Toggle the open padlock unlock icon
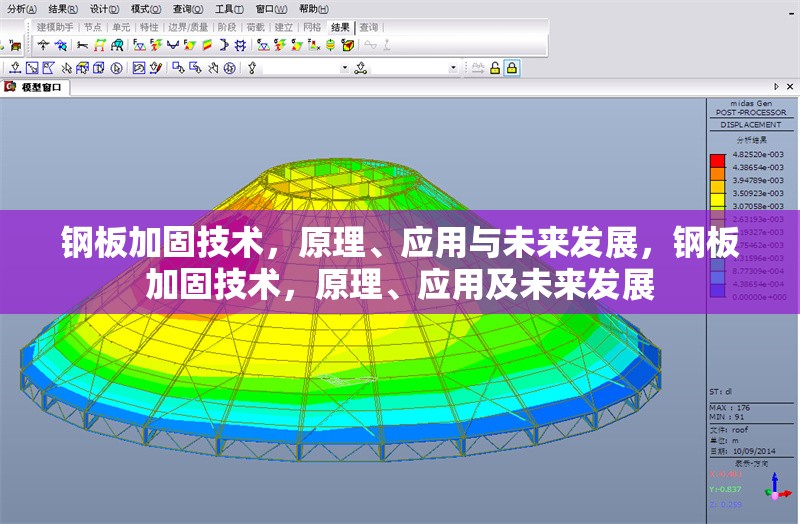 pos(495,68)
